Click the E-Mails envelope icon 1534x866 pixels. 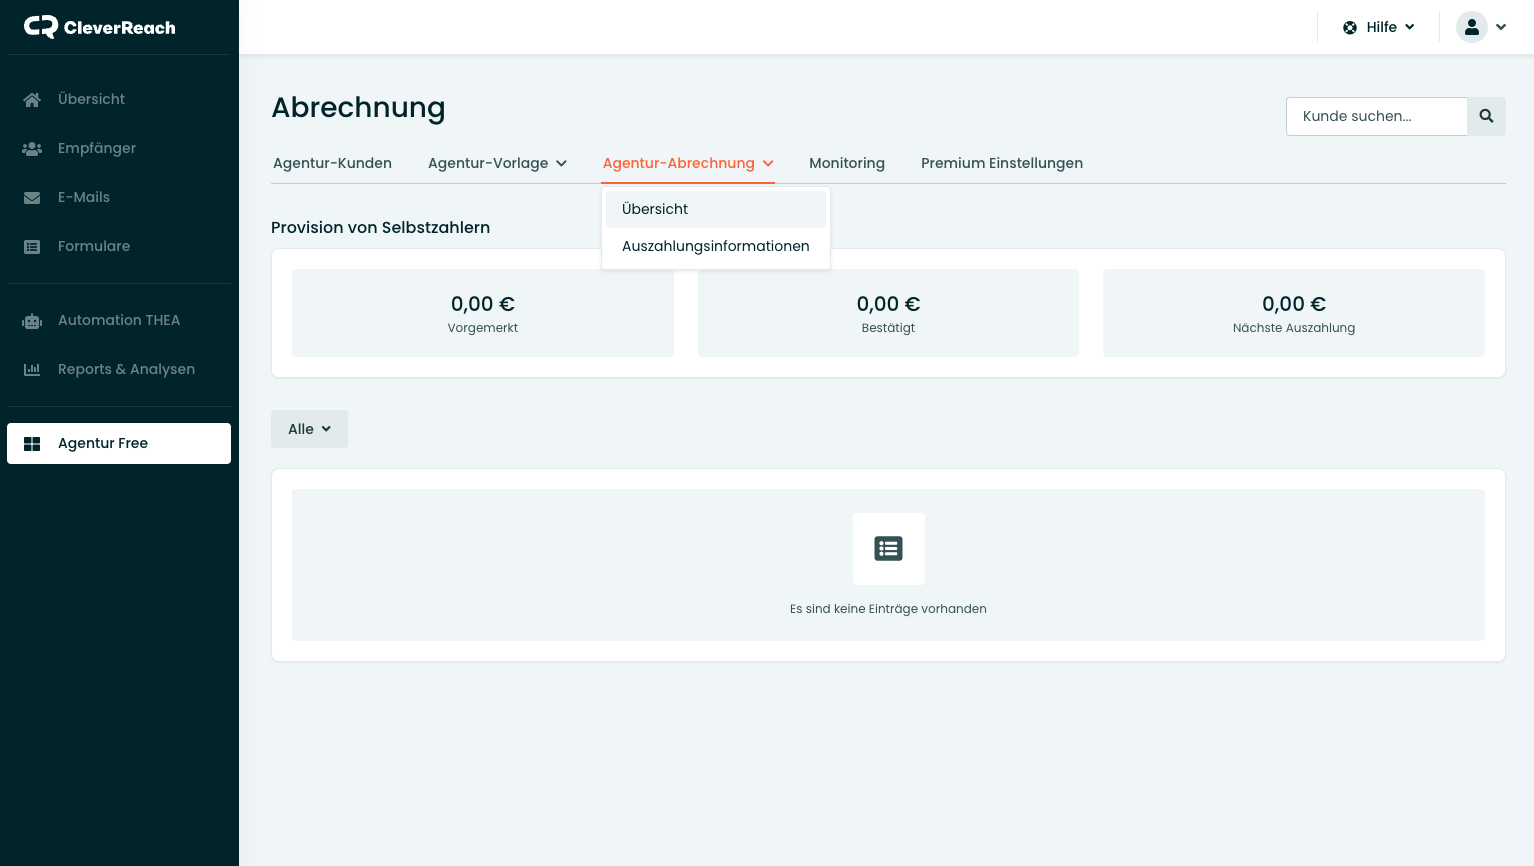click(32, 198)
